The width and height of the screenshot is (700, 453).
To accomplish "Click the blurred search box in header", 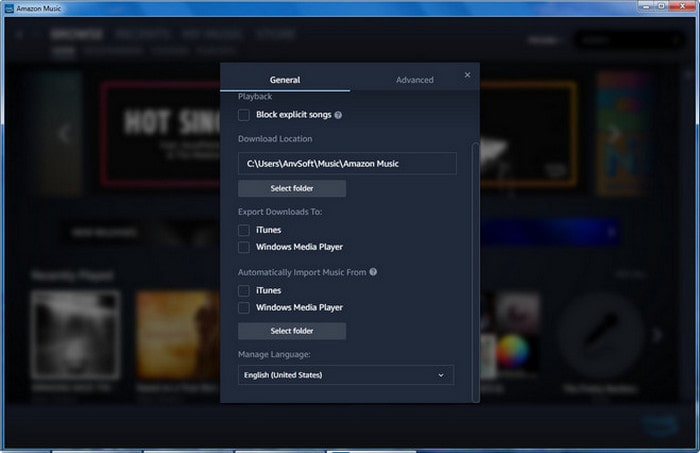I will click(629, 40).
